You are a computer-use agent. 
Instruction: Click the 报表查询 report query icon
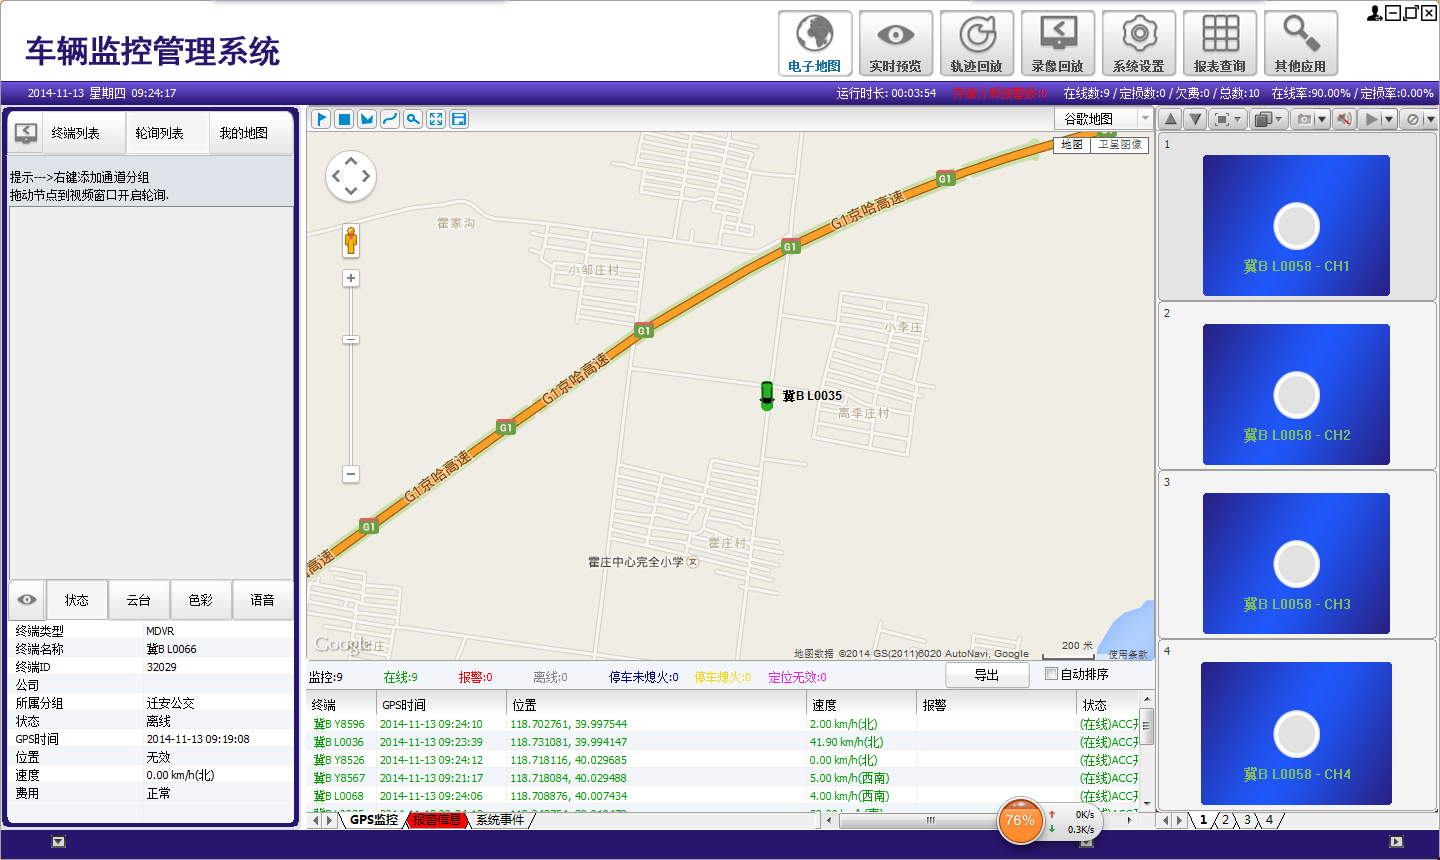pyautogui.click(x=1220, y=43)
